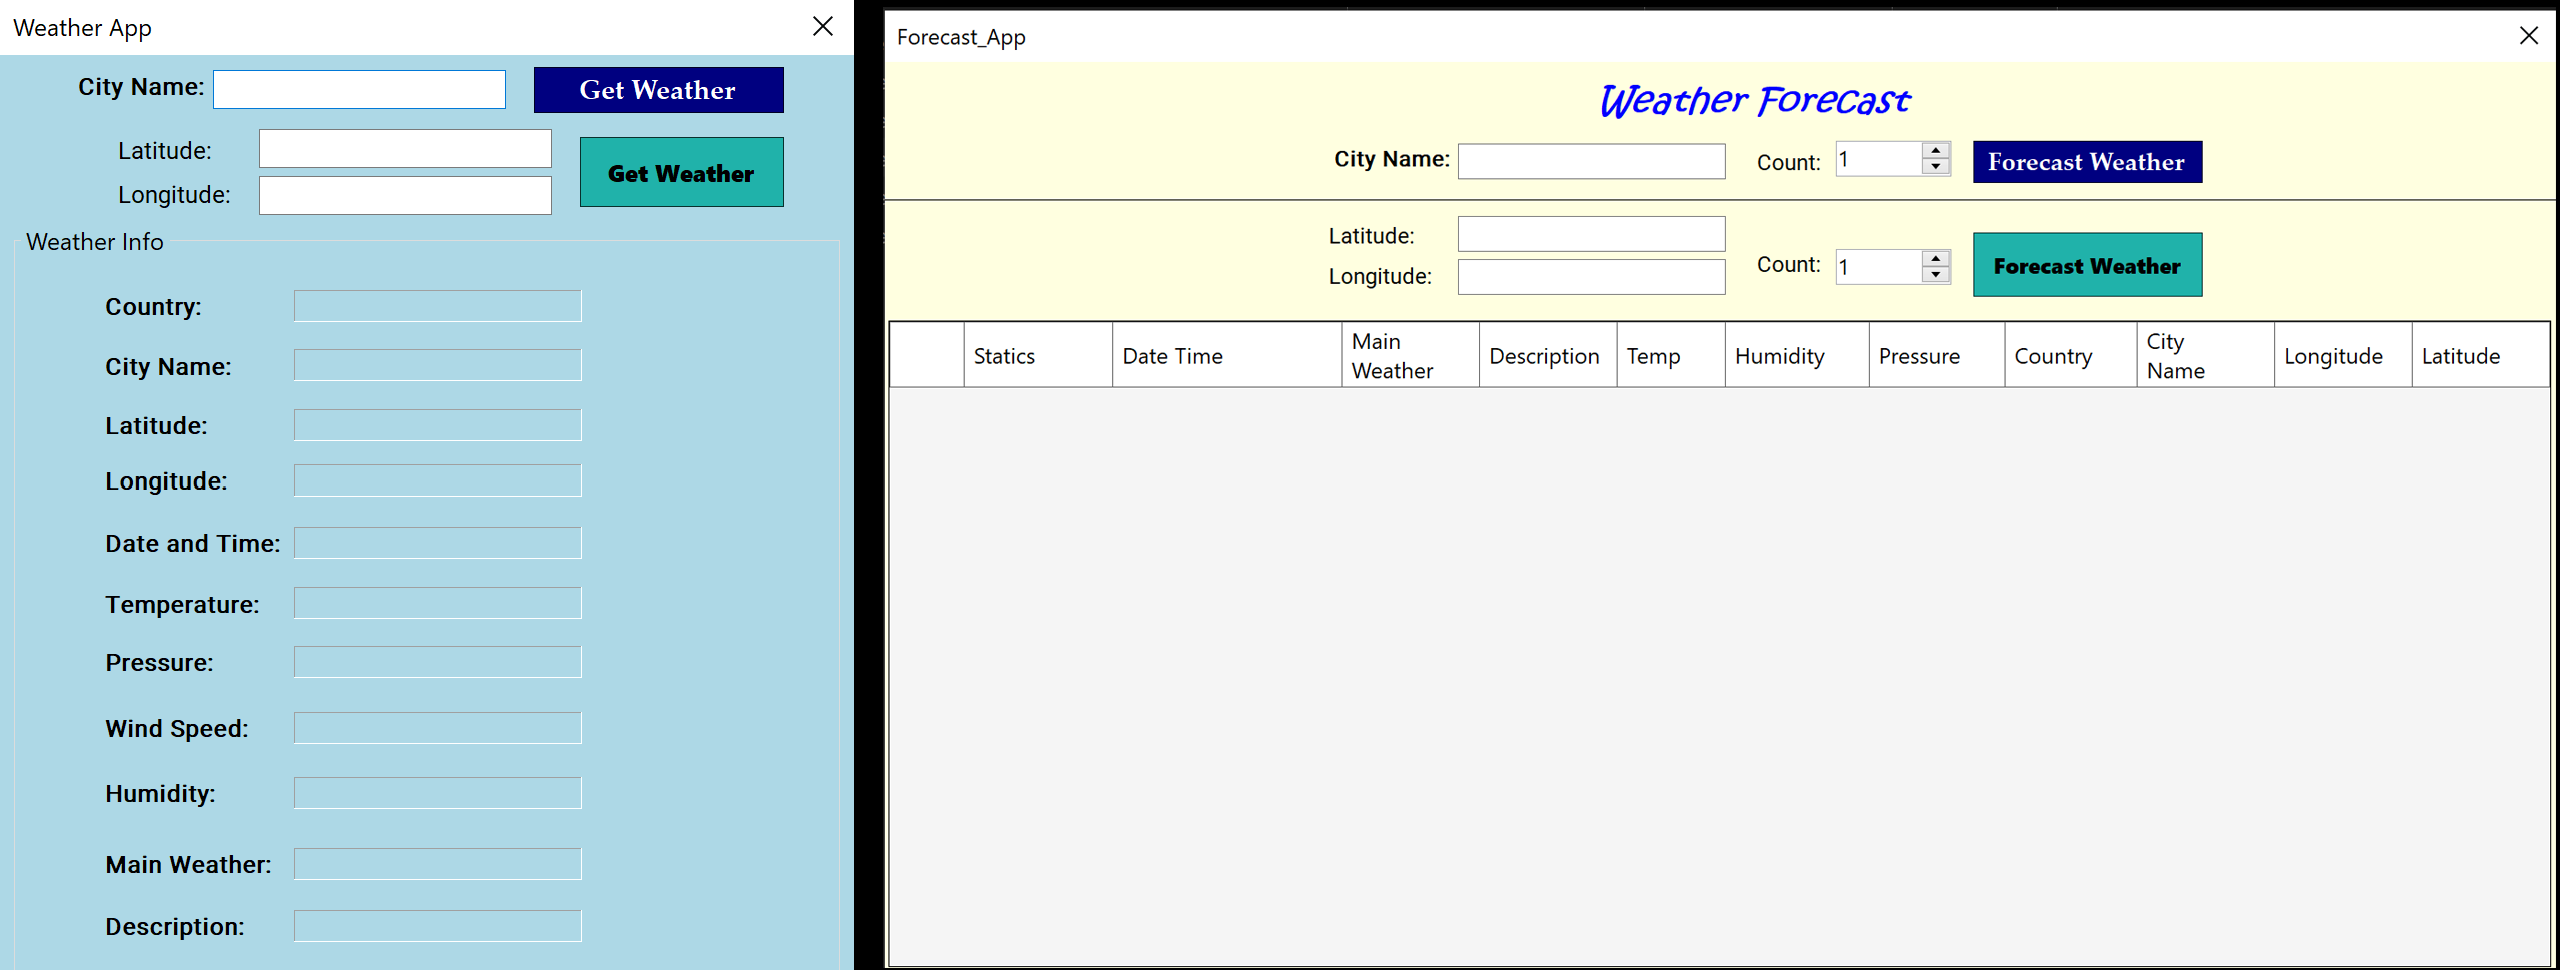Increase the city Count spinner value
The width and height of the screenshot is (2560, 970).
click(x=1936, y=150)
